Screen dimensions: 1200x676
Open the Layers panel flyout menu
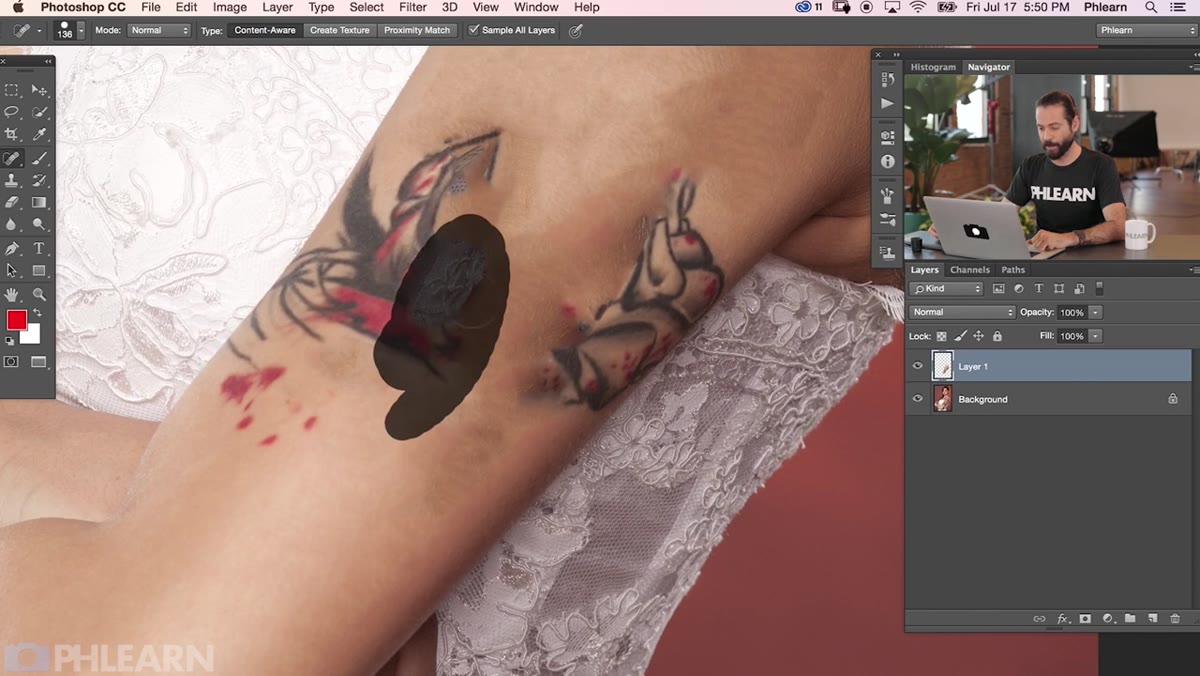[x=1194, y=270]
